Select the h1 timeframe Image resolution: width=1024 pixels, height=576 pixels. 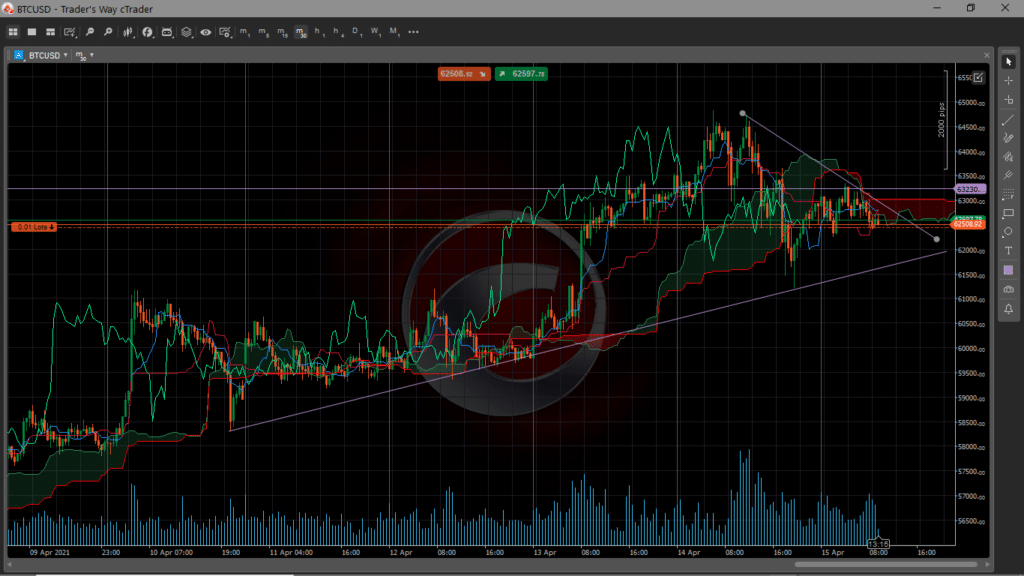pyautogui.click(x=319, y=32)
